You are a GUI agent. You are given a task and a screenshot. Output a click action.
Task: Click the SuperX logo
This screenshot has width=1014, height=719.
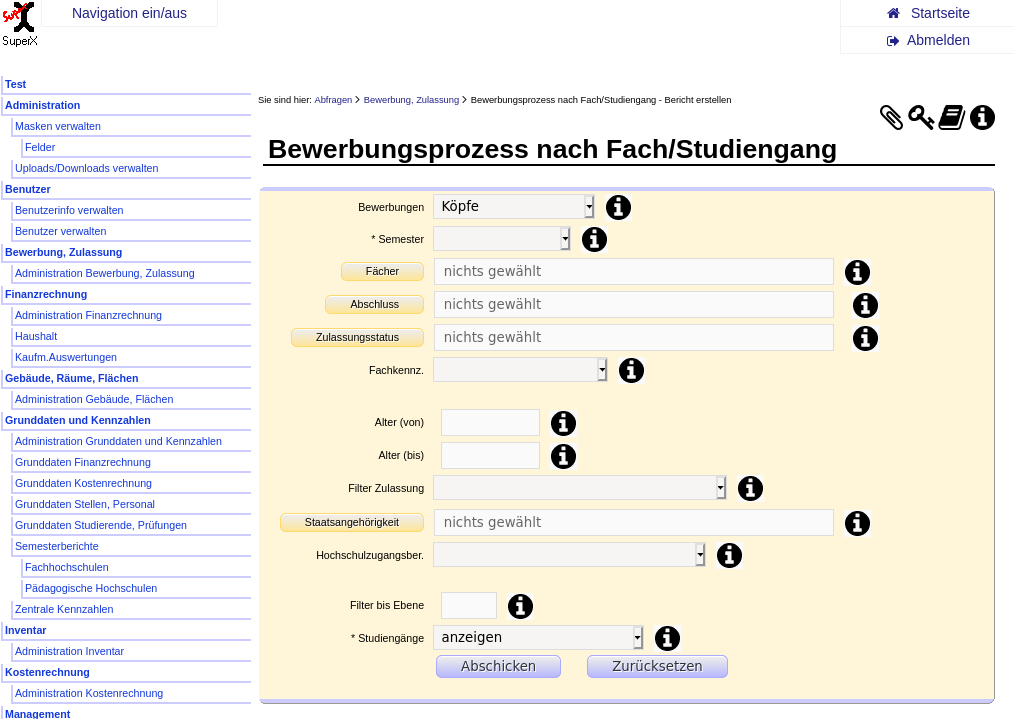(19, 25)
